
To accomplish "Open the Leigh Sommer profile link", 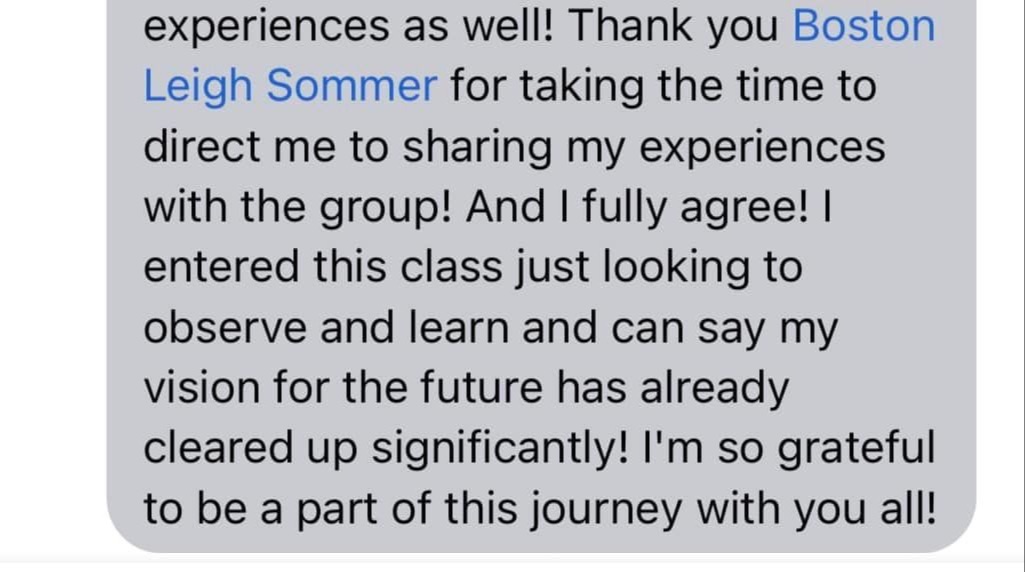I will tap(290, 86).
